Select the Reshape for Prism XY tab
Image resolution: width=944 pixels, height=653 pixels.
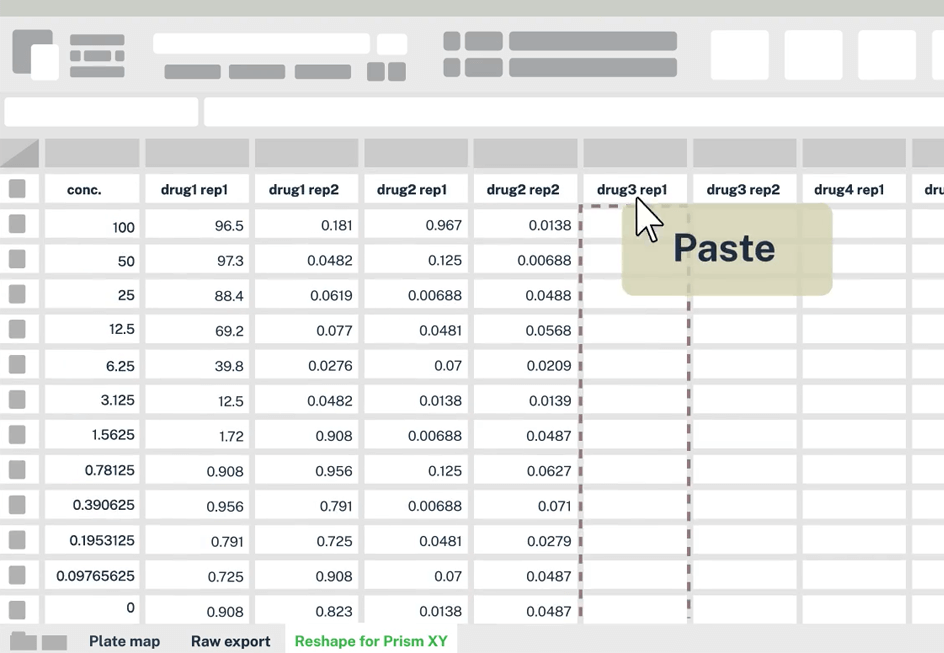coord(371,641)
